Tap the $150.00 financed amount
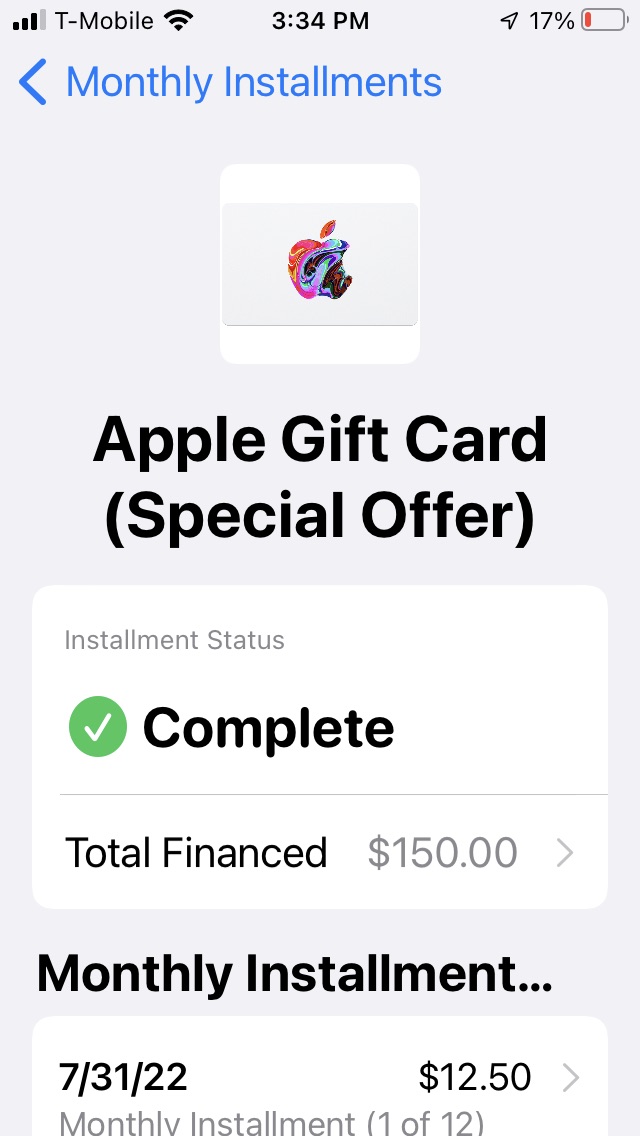 (442, 853)
